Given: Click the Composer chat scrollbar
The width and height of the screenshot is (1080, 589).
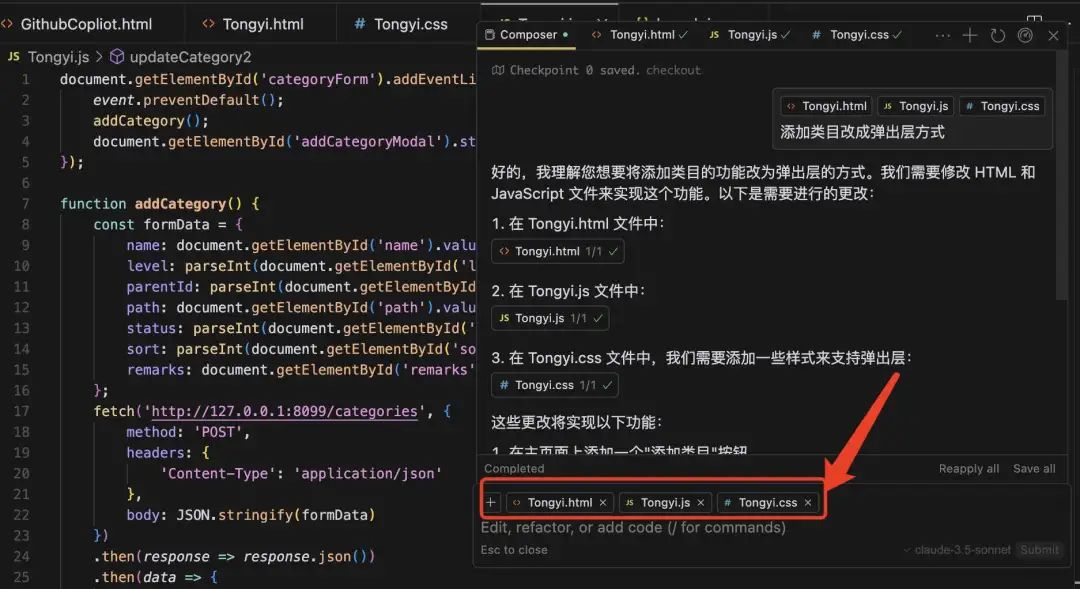Looking at the screenshot, I should pyautogui.click(x=1061, y=176).
